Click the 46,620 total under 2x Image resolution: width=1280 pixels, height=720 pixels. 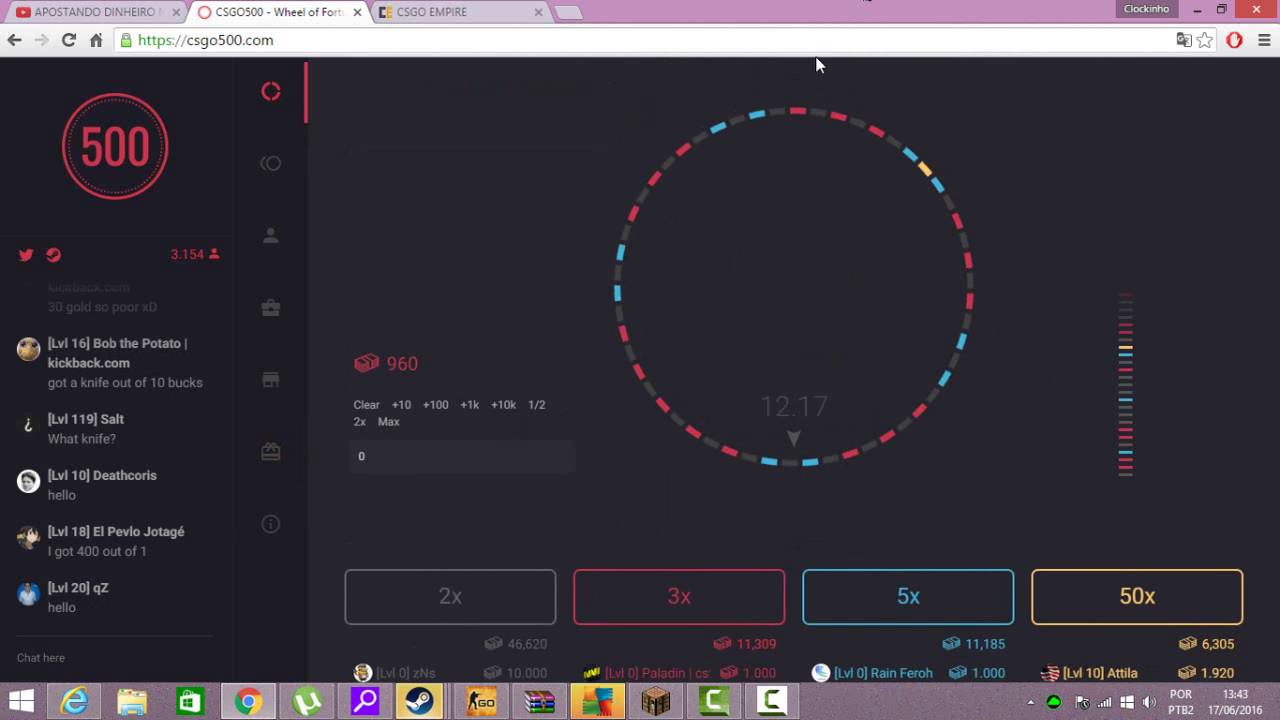pos(527,644)
